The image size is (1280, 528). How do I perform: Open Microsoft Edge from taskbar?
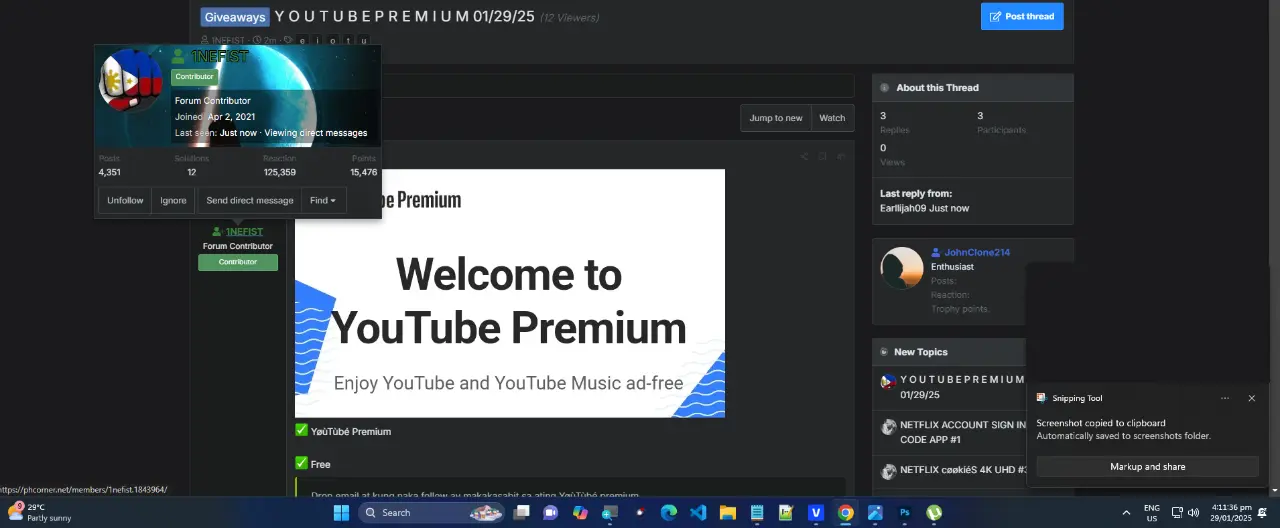click(x=668, y=512)
